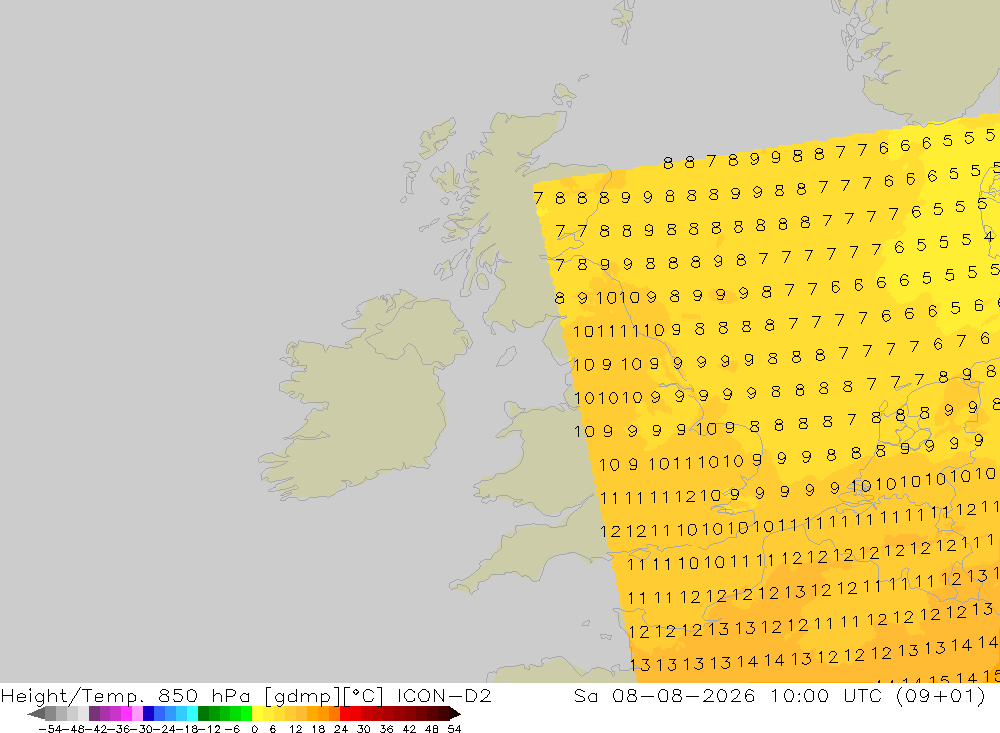The height and width of the screenshot is (733, 1000).
Task: Click the 'ICON-D2' model name label
Action: [444, 695]
